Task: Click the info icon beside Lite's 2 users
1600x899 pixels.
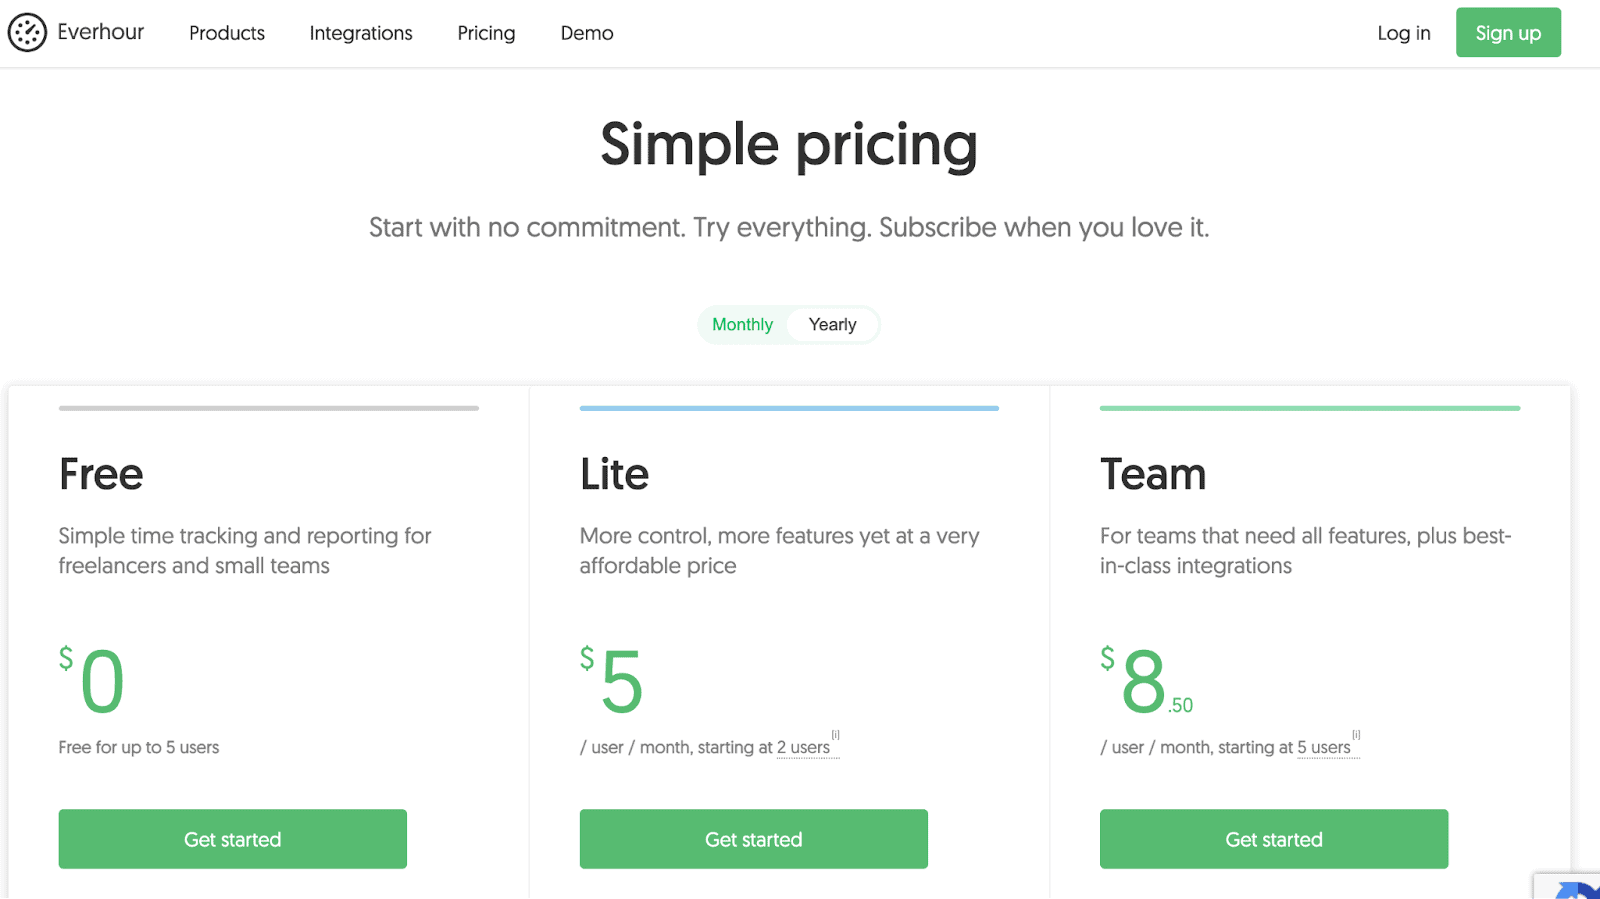Action: 836,735
